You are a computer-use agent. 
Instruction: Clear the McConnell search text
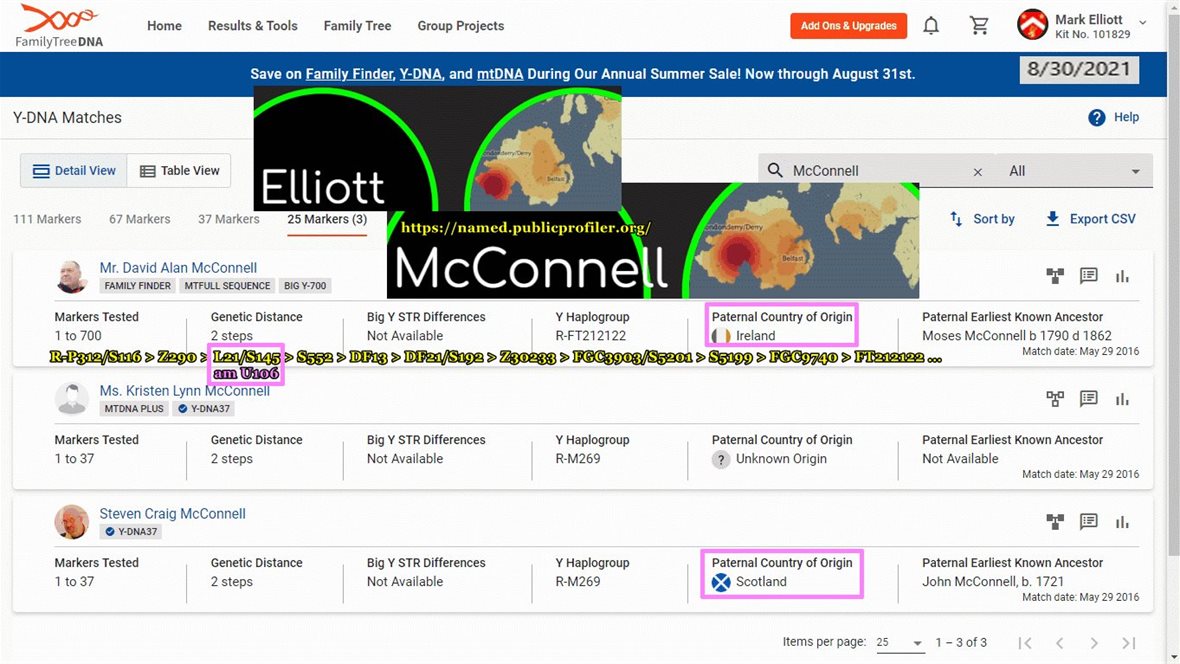(x=978, y=172)
